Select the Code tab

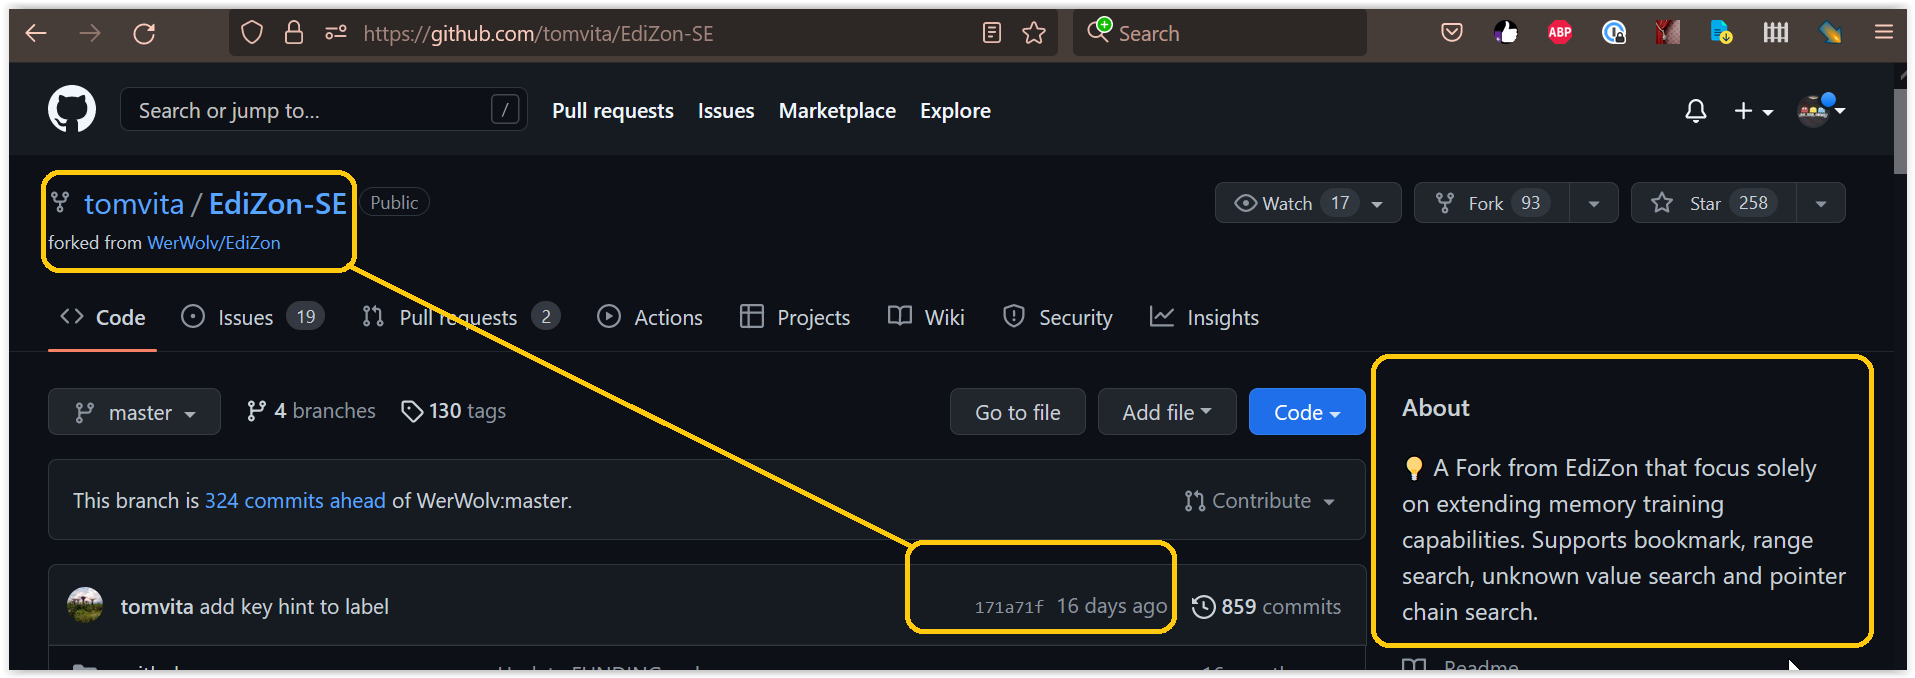(x=102, y=318)
